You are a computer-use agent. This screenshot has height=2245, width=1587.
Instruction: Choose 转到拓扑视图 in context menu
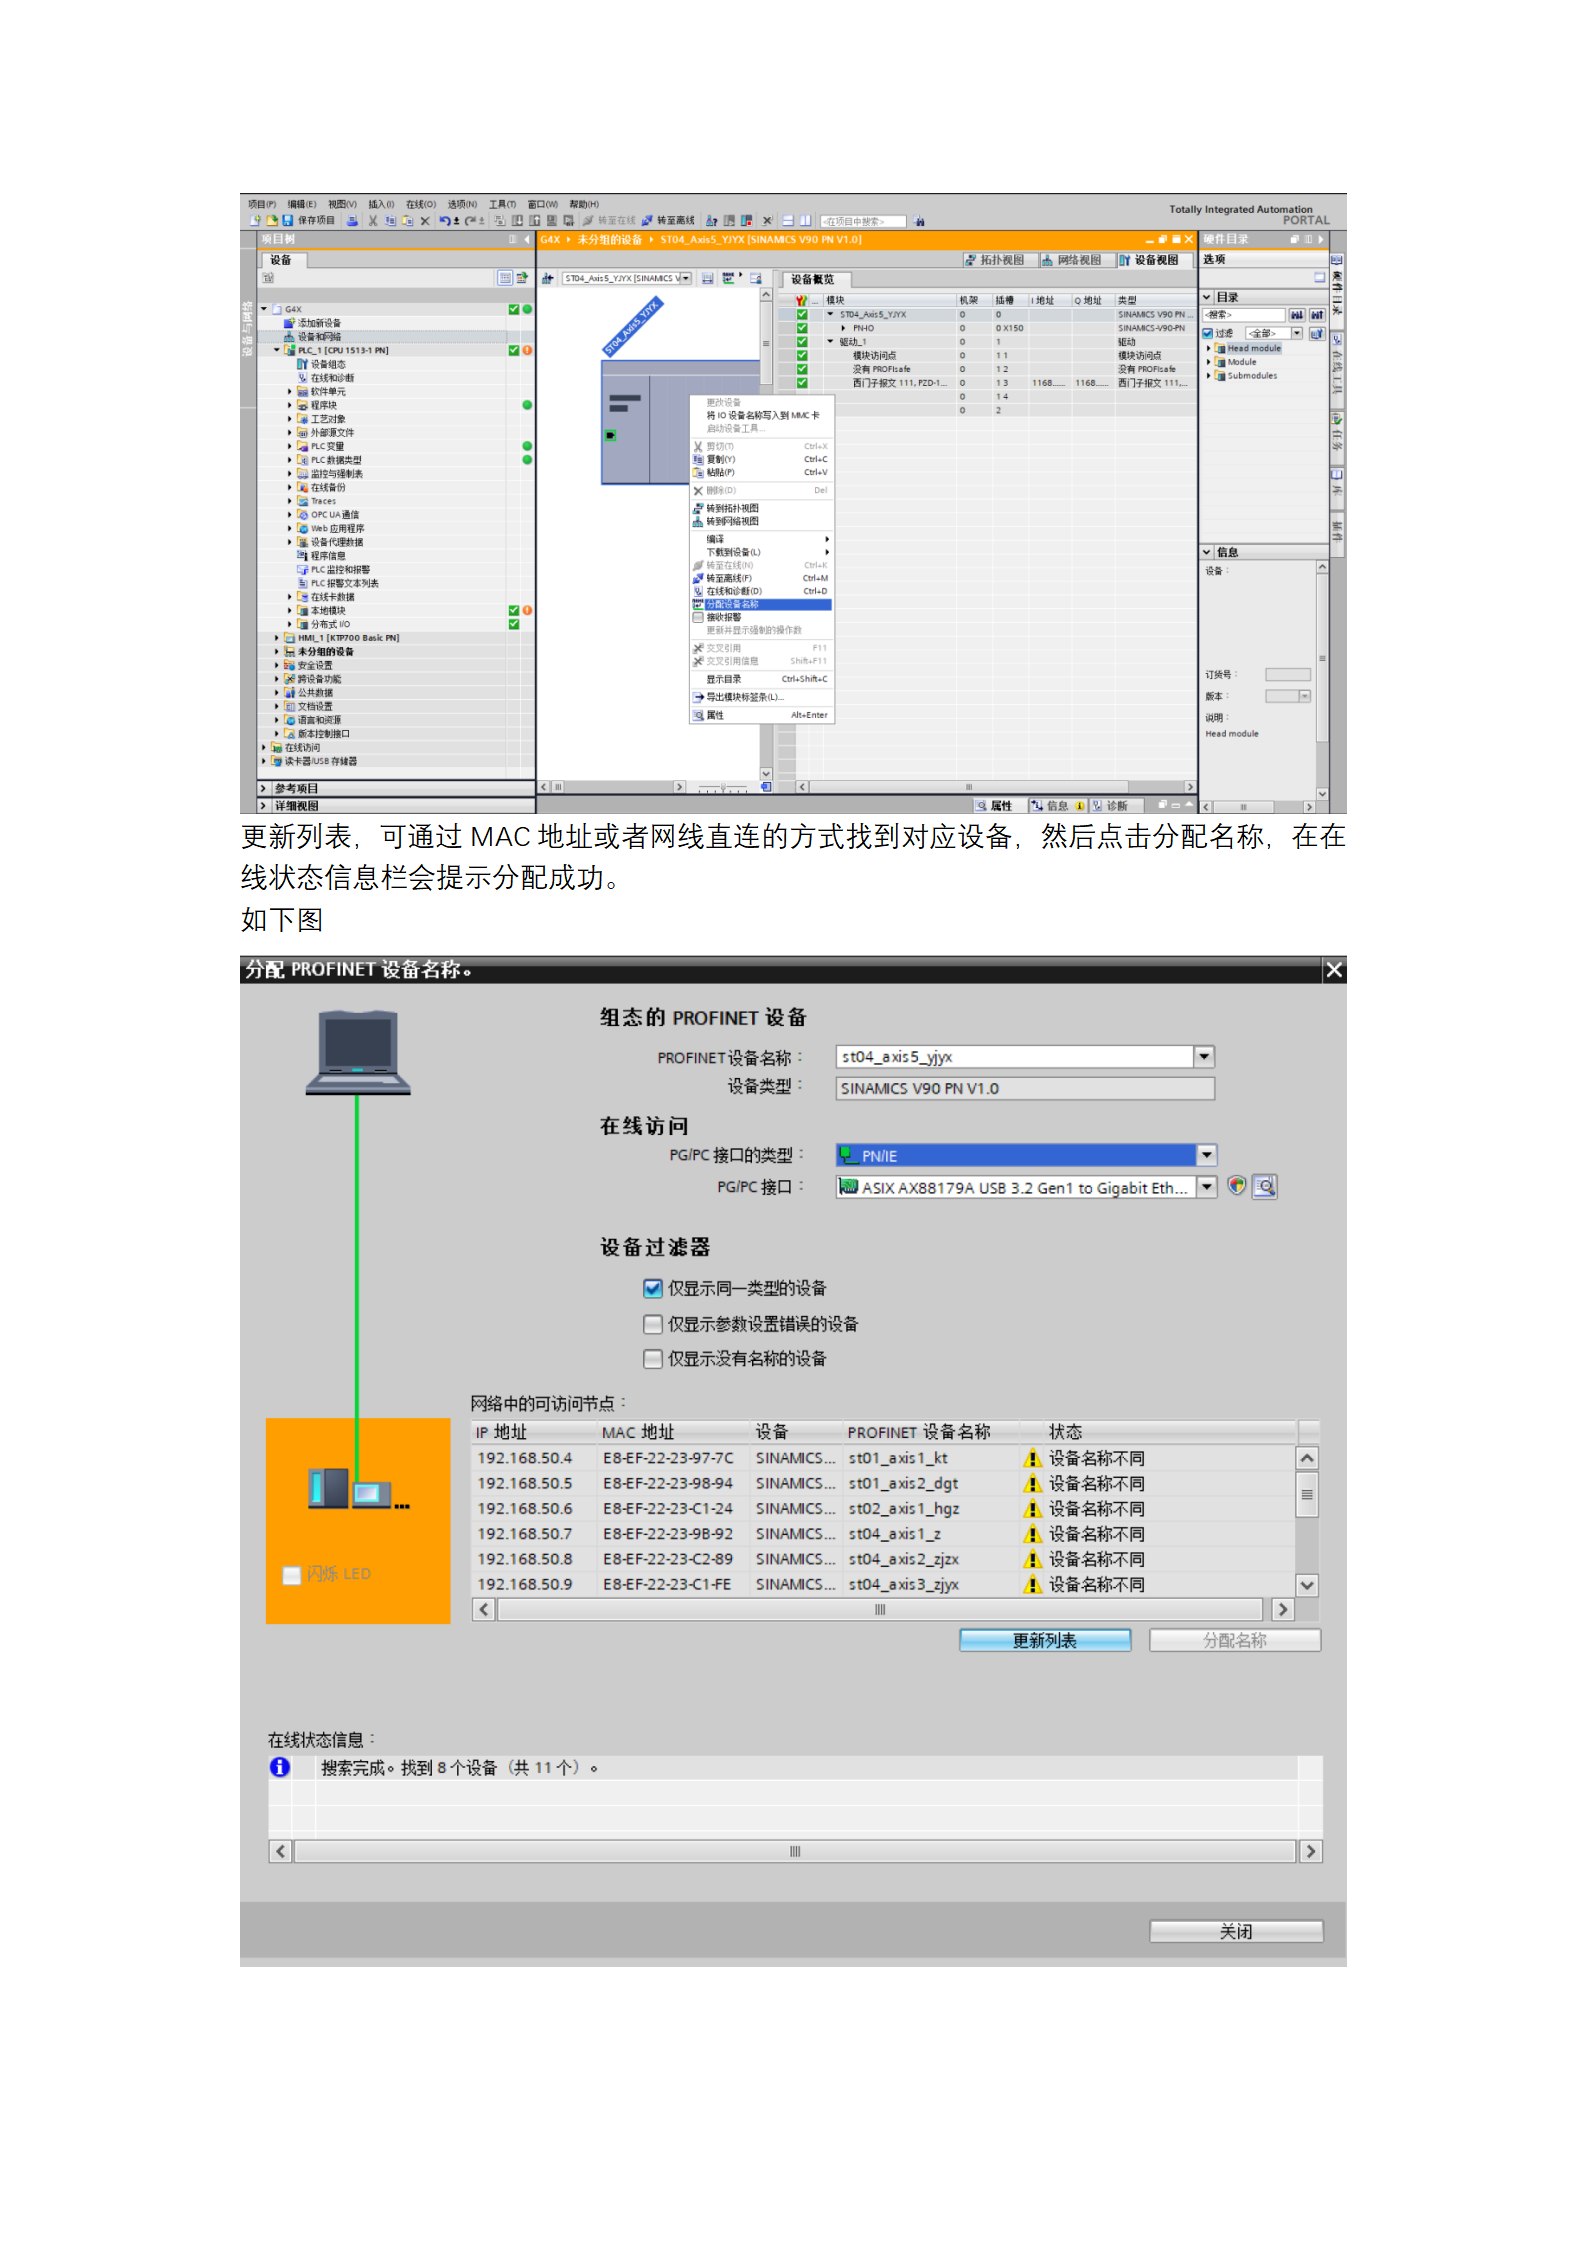click(x=762, y=508)
